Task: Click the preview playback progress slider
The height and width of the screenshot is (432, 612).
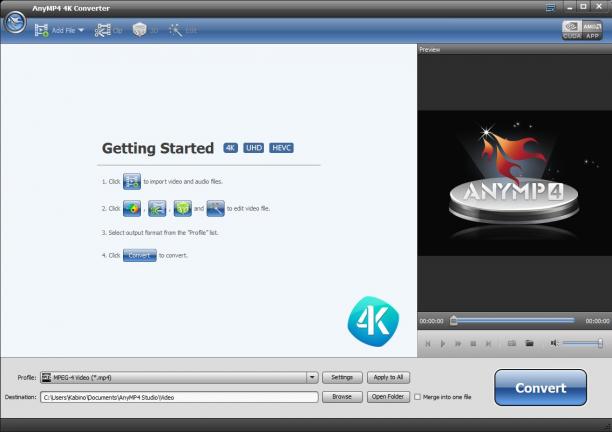Action: tap(514, 320)
